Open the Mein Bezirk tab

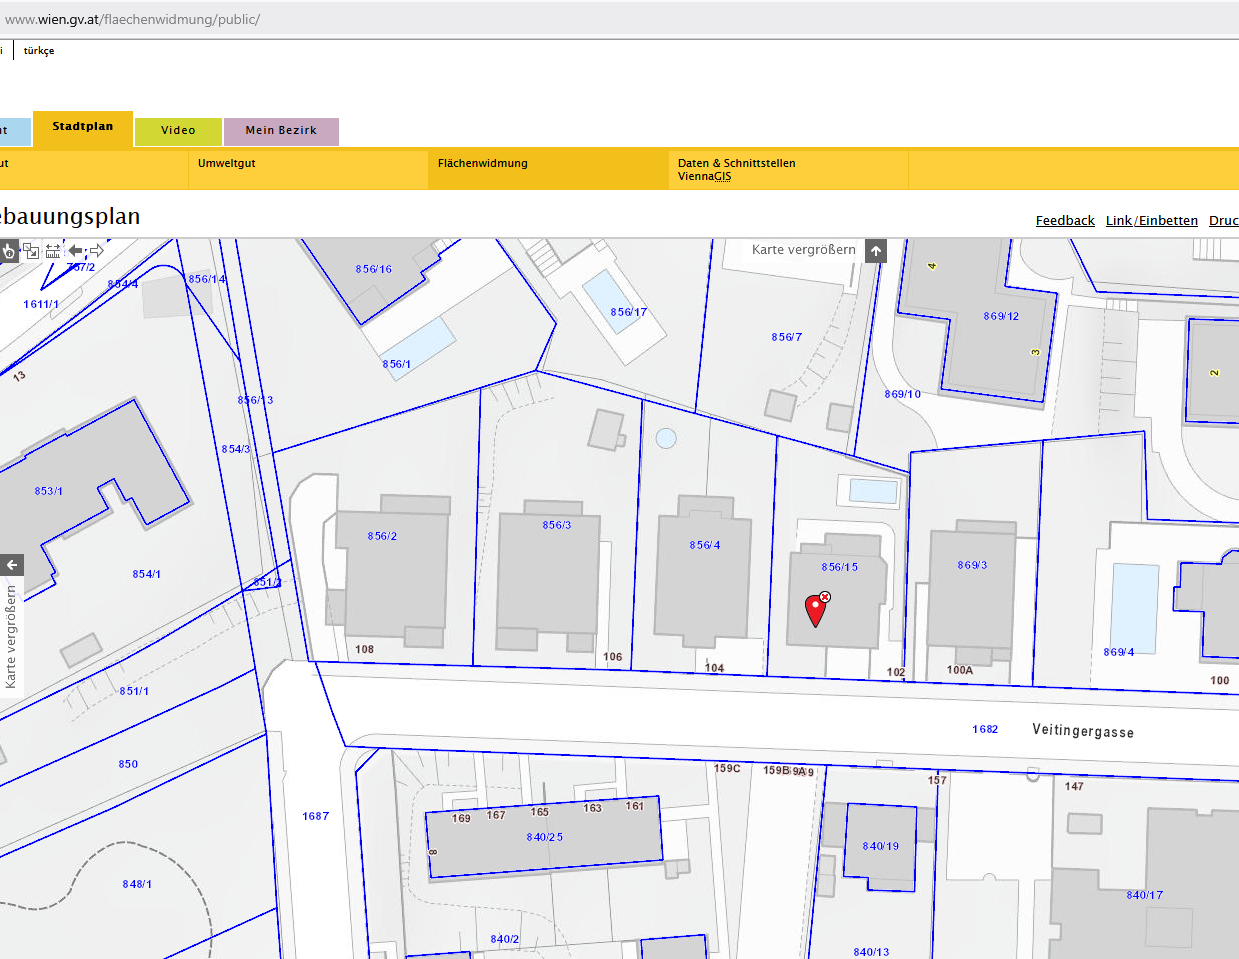[x=281, y=131]
